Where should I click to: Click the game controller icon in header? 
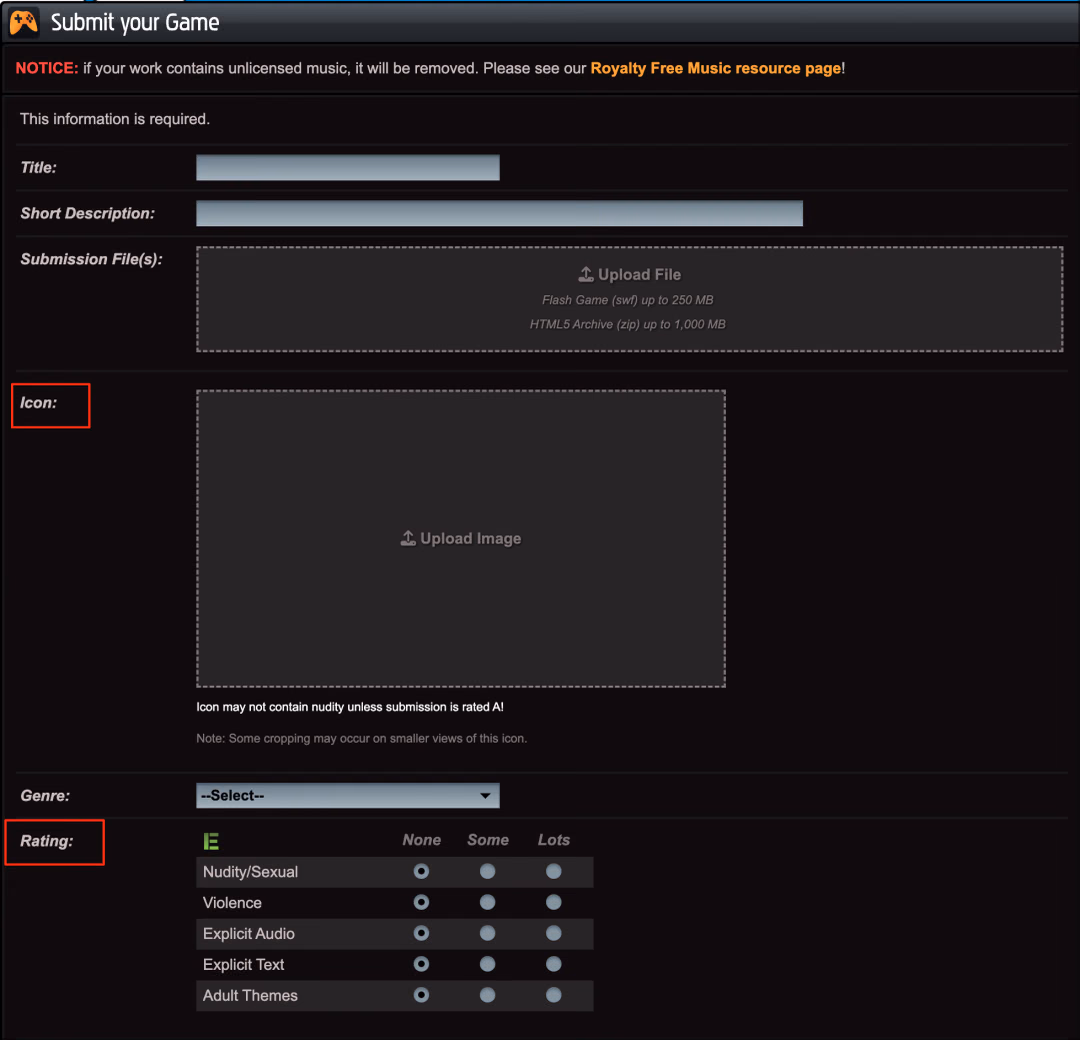(x=23, y=22)
